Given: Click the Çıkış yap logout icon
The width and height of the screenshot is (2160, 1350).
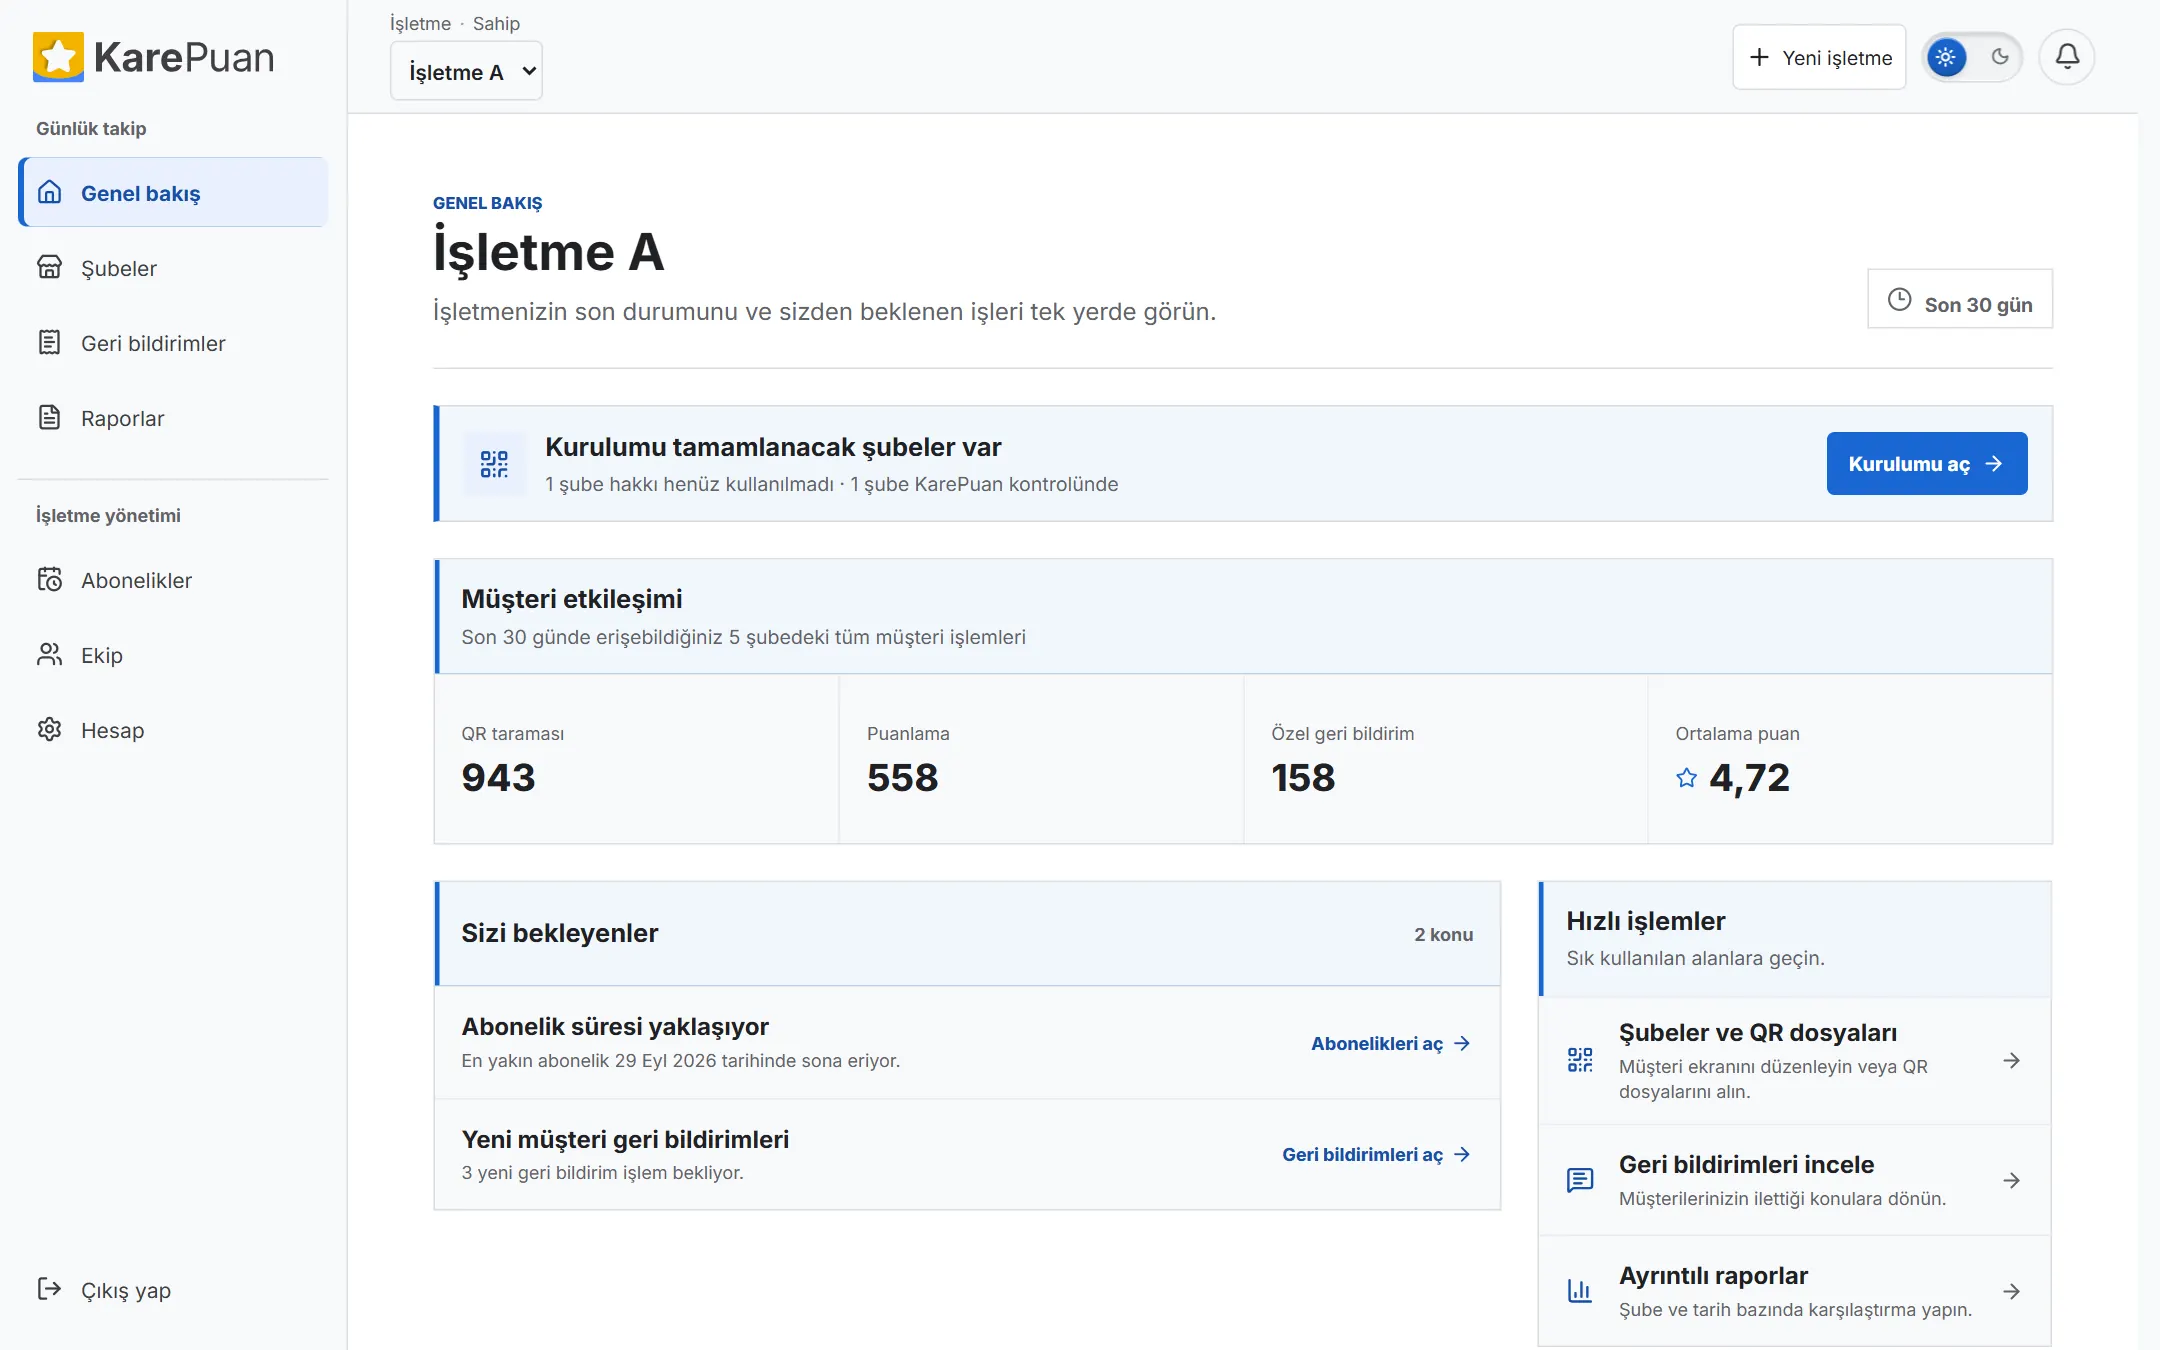Looking at the screenshot, I should tap(50, 1289).
